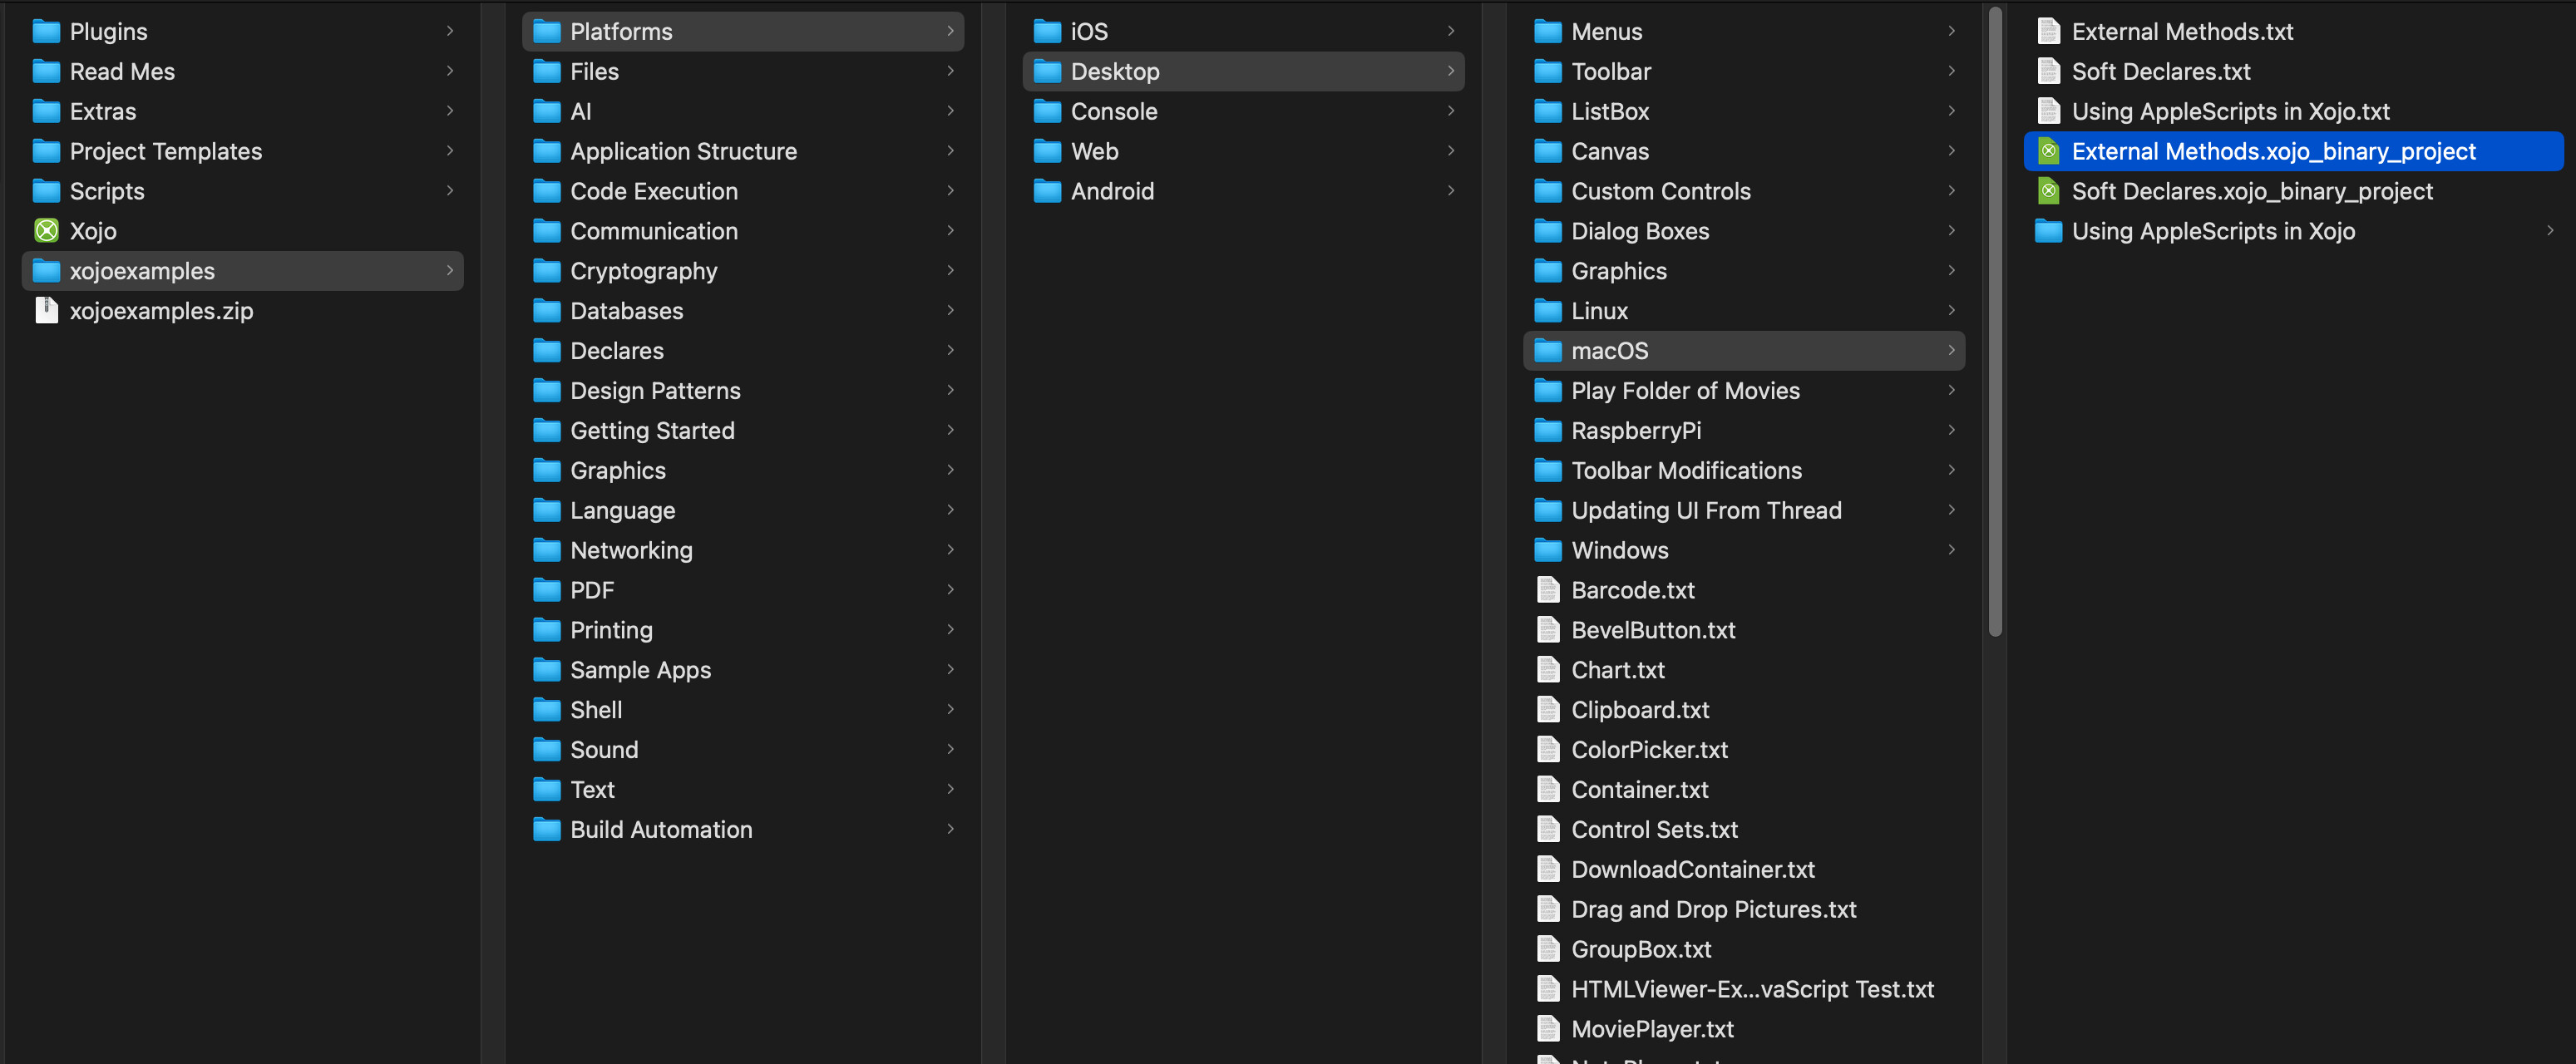The width and height of the screenshot is (2576, 1064).
Task: Expand the Databases folder chevron
Action: (950, 311)
